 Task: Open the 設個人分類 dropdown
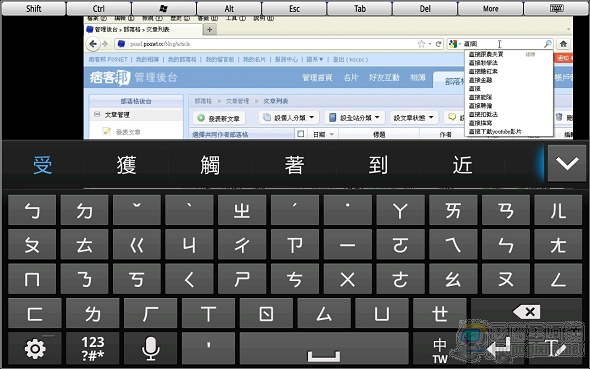tap(289, 118)
